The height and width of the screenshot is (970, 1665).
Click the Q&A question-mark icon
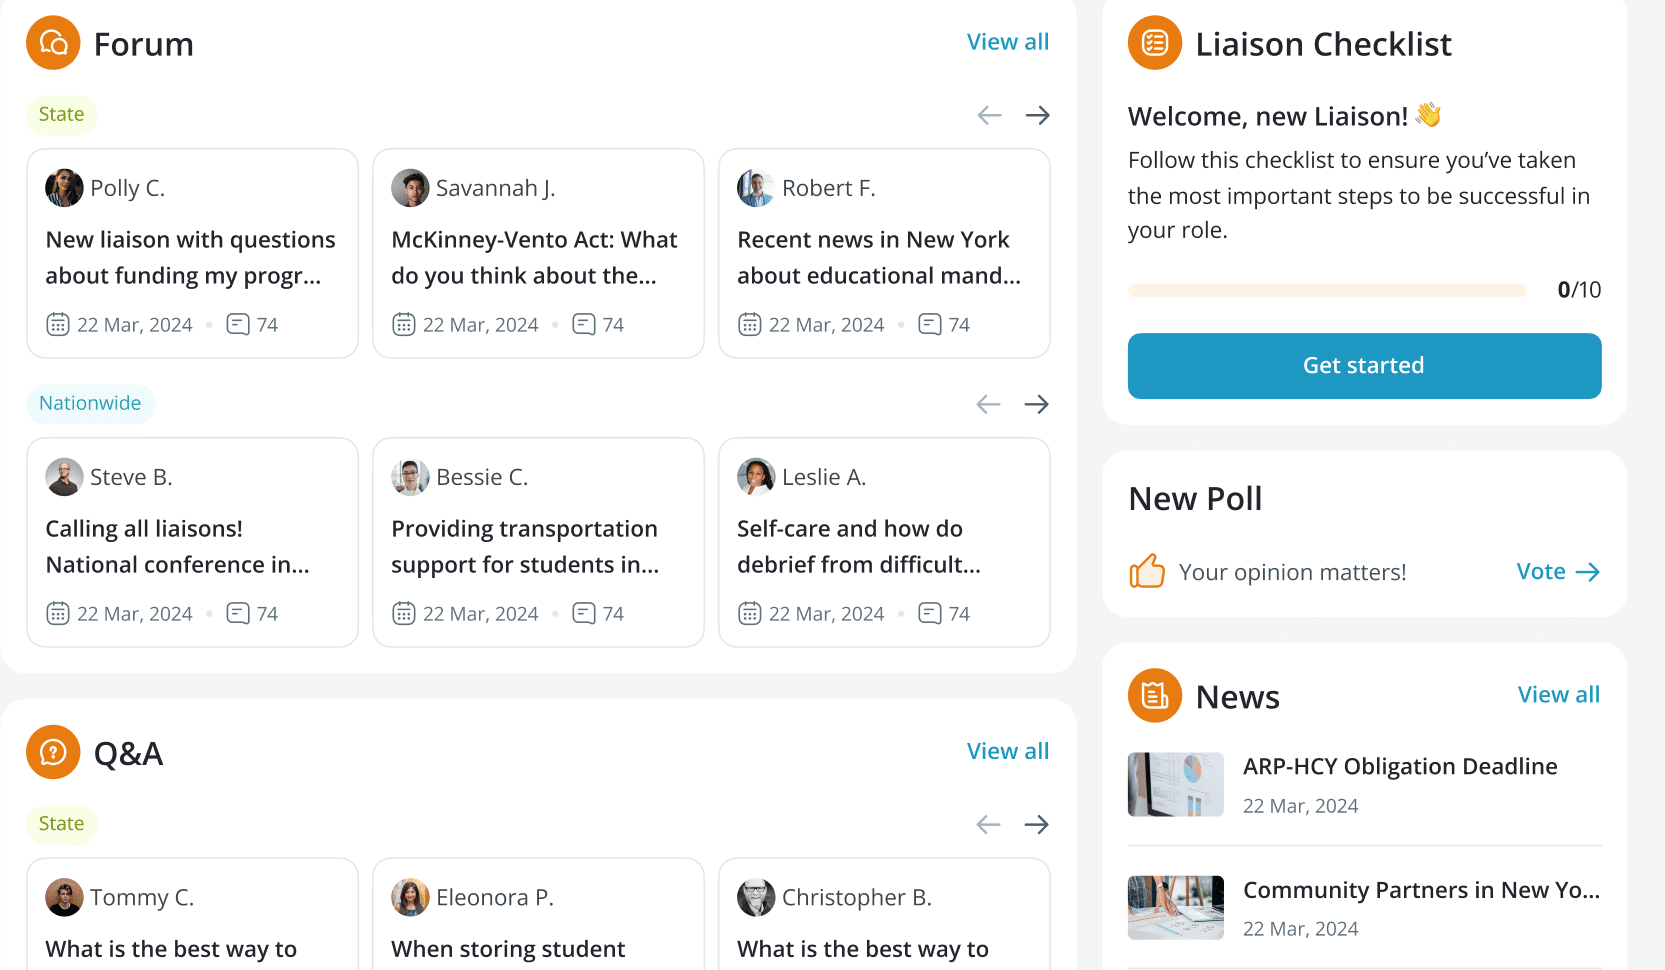coord(52,752)
